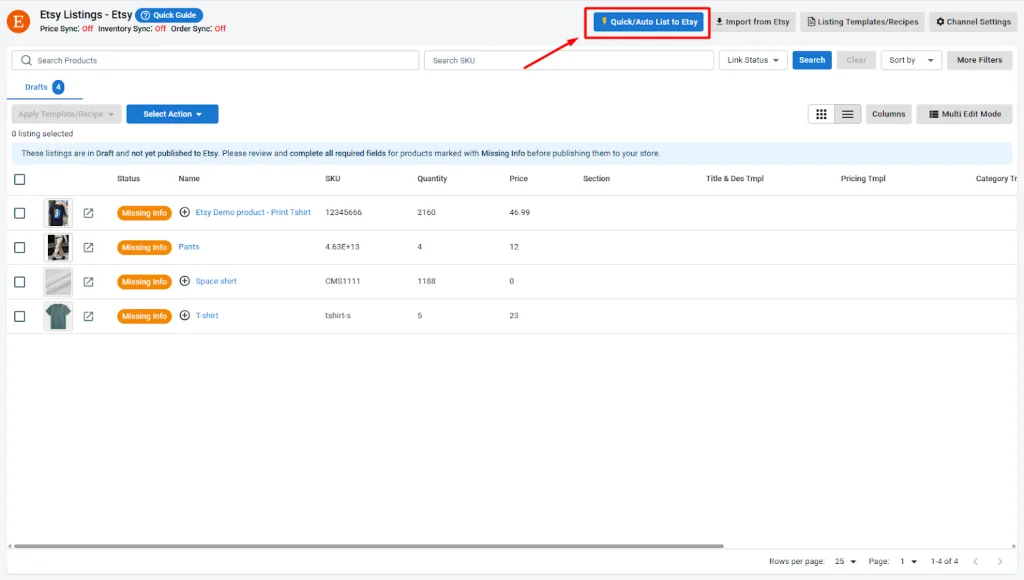This screenshot has width=1024, height=580.
Task: Select checkbox for Space shirt row
Action: [19, 282]
